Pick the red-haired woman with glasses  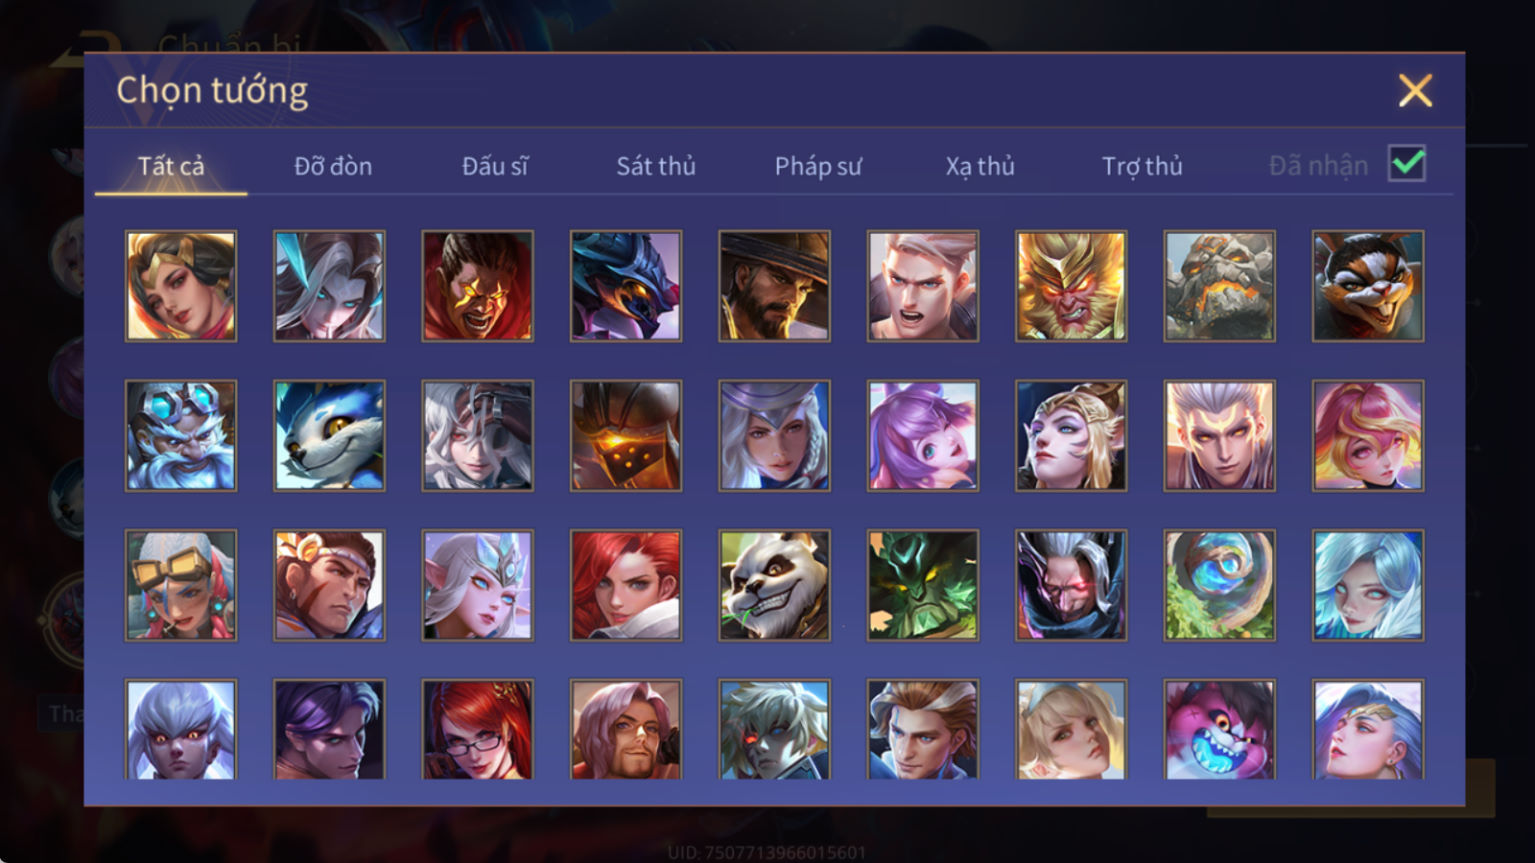[477, 729]
